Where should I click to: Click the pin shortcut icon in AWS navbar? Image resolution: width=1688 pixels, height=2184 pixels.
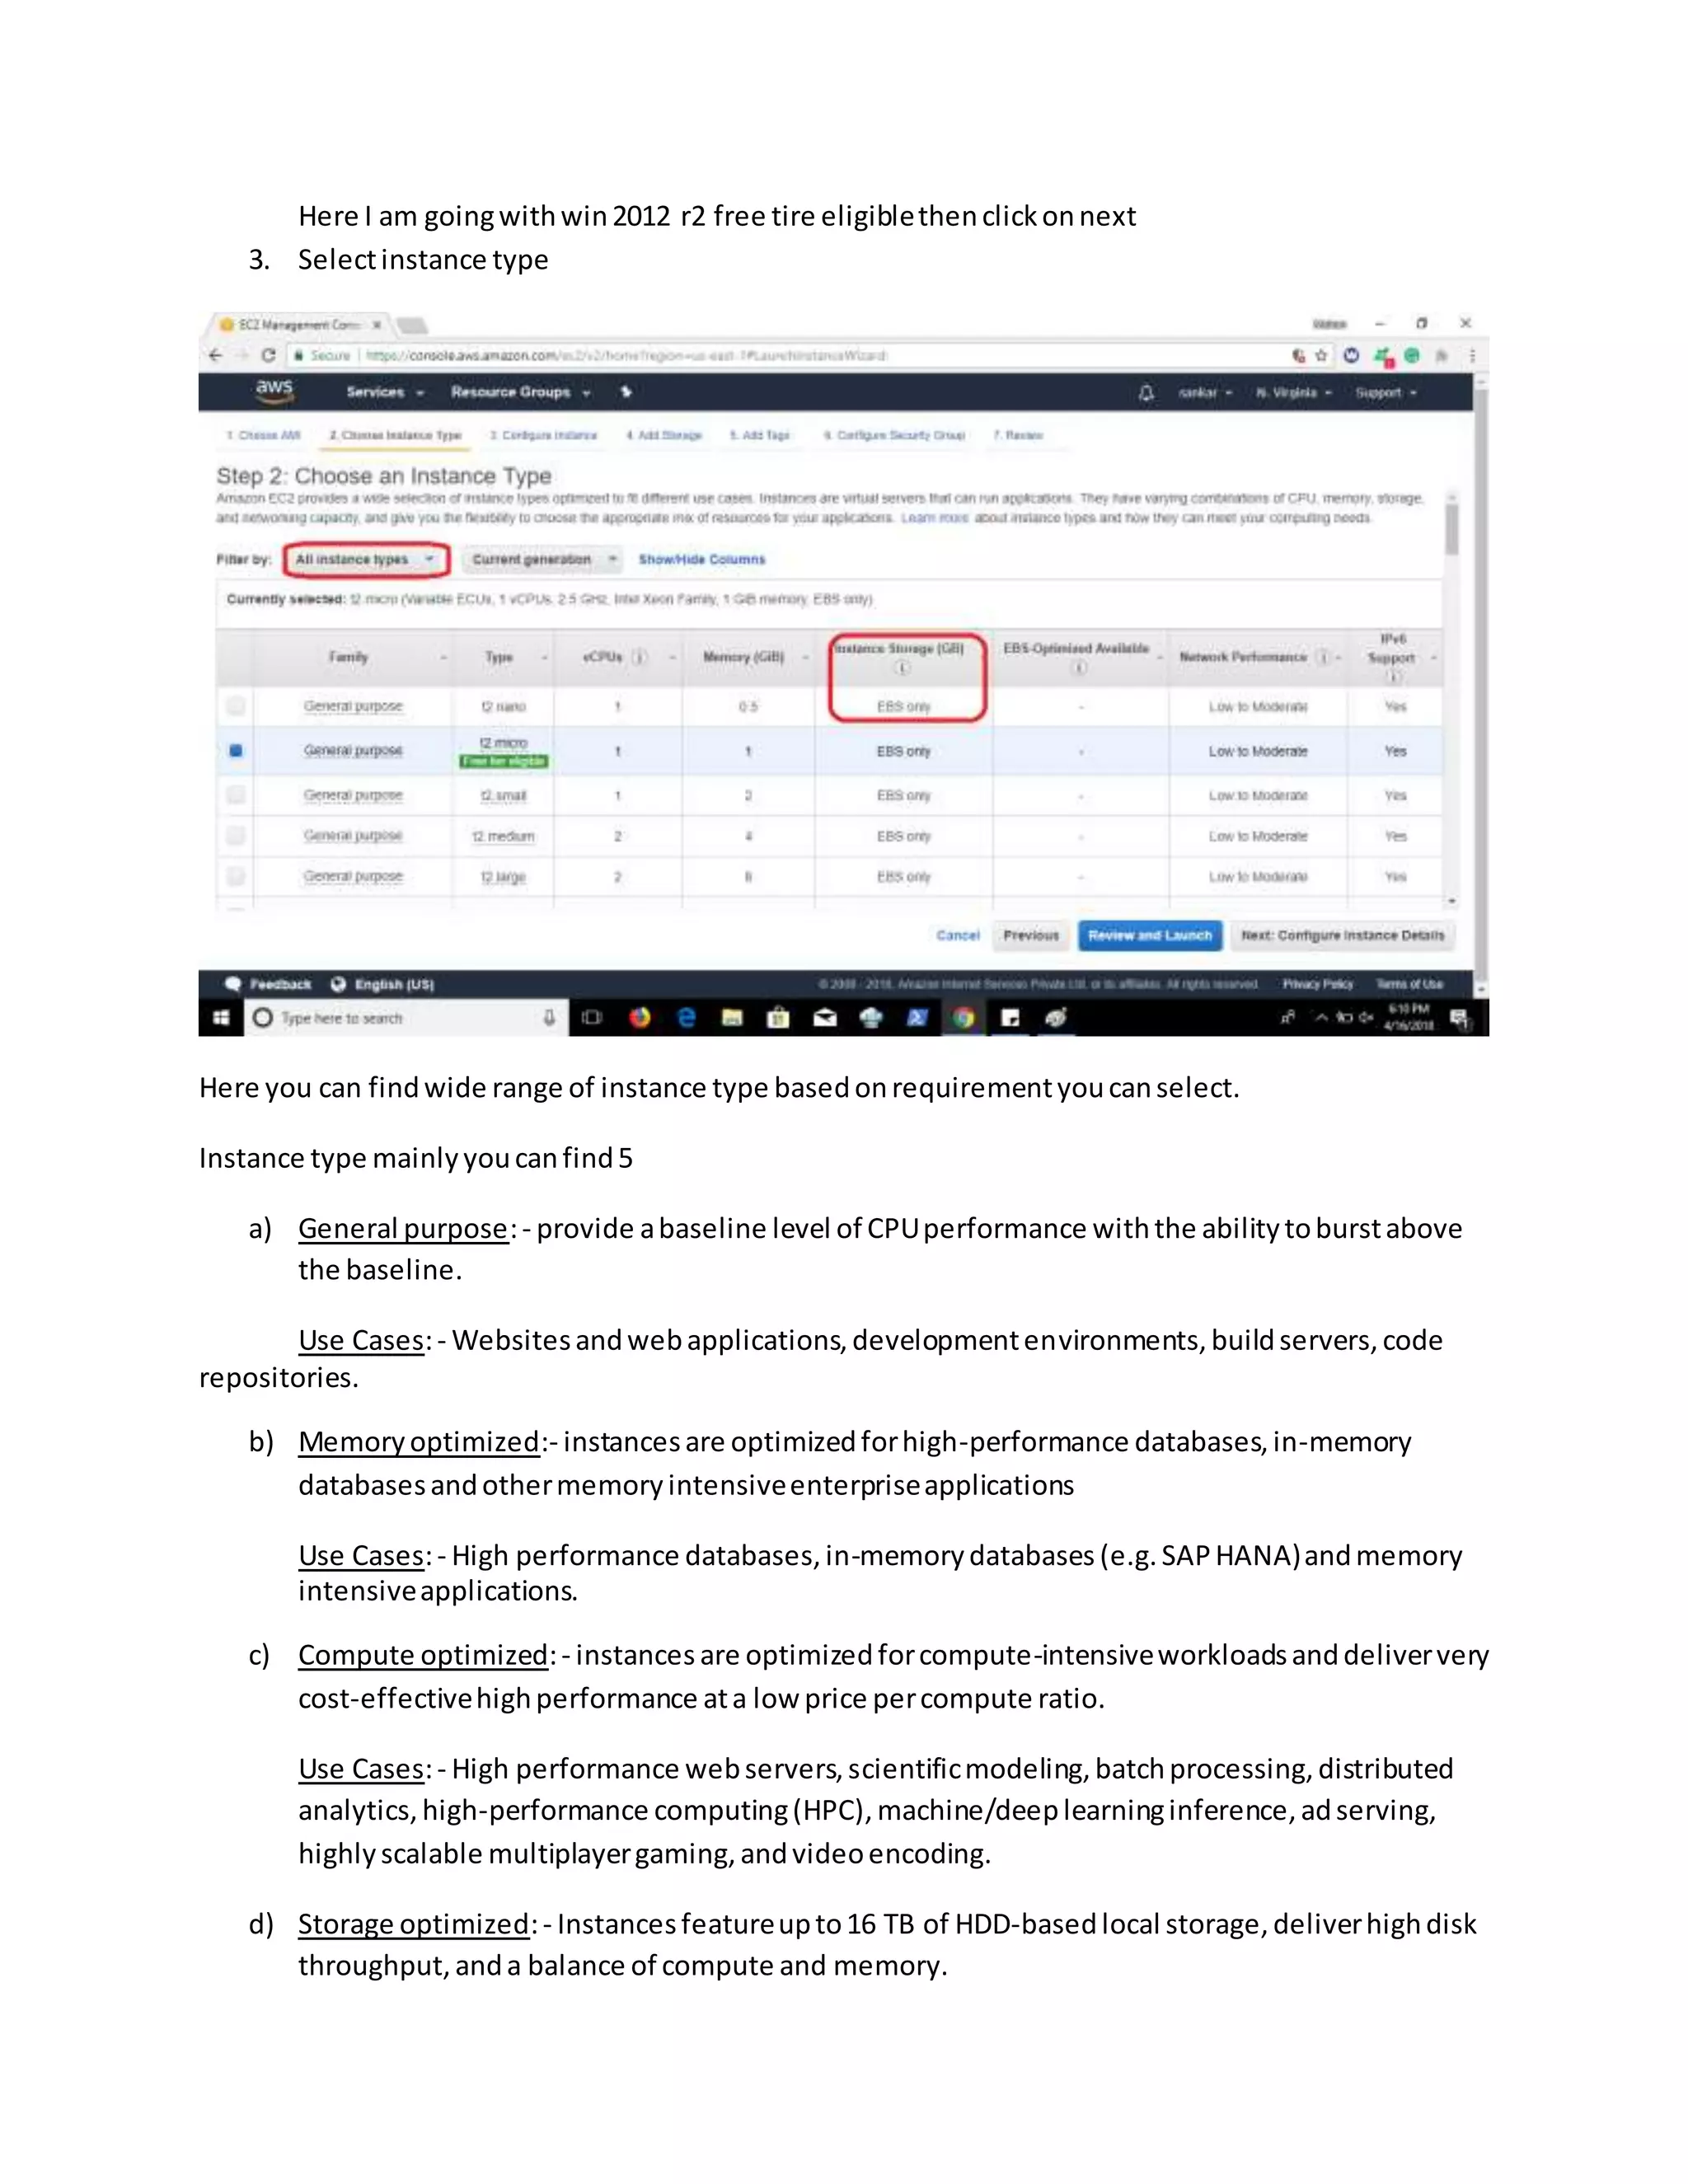pyautogui.click(x=626, y=392)
